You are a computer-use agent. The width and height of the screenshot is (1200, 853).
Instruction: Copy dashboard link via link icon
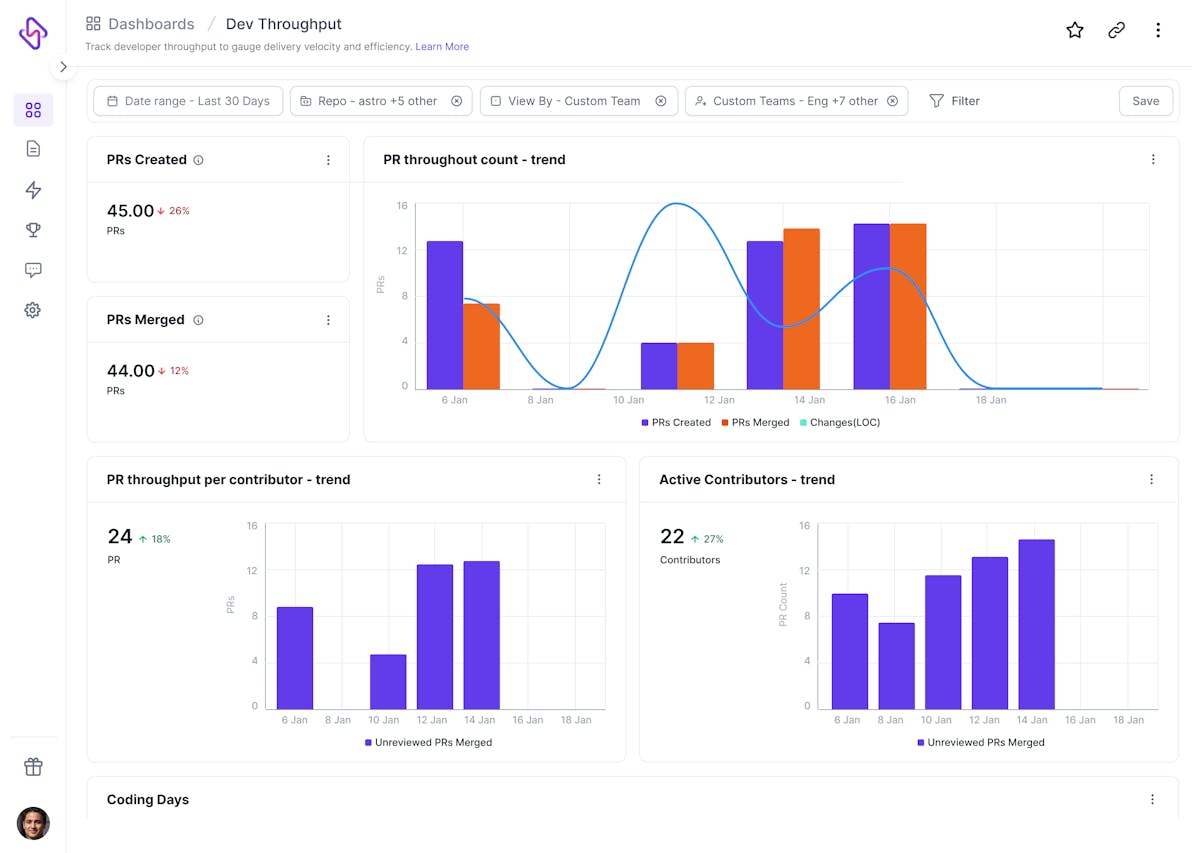point(1116,30)
